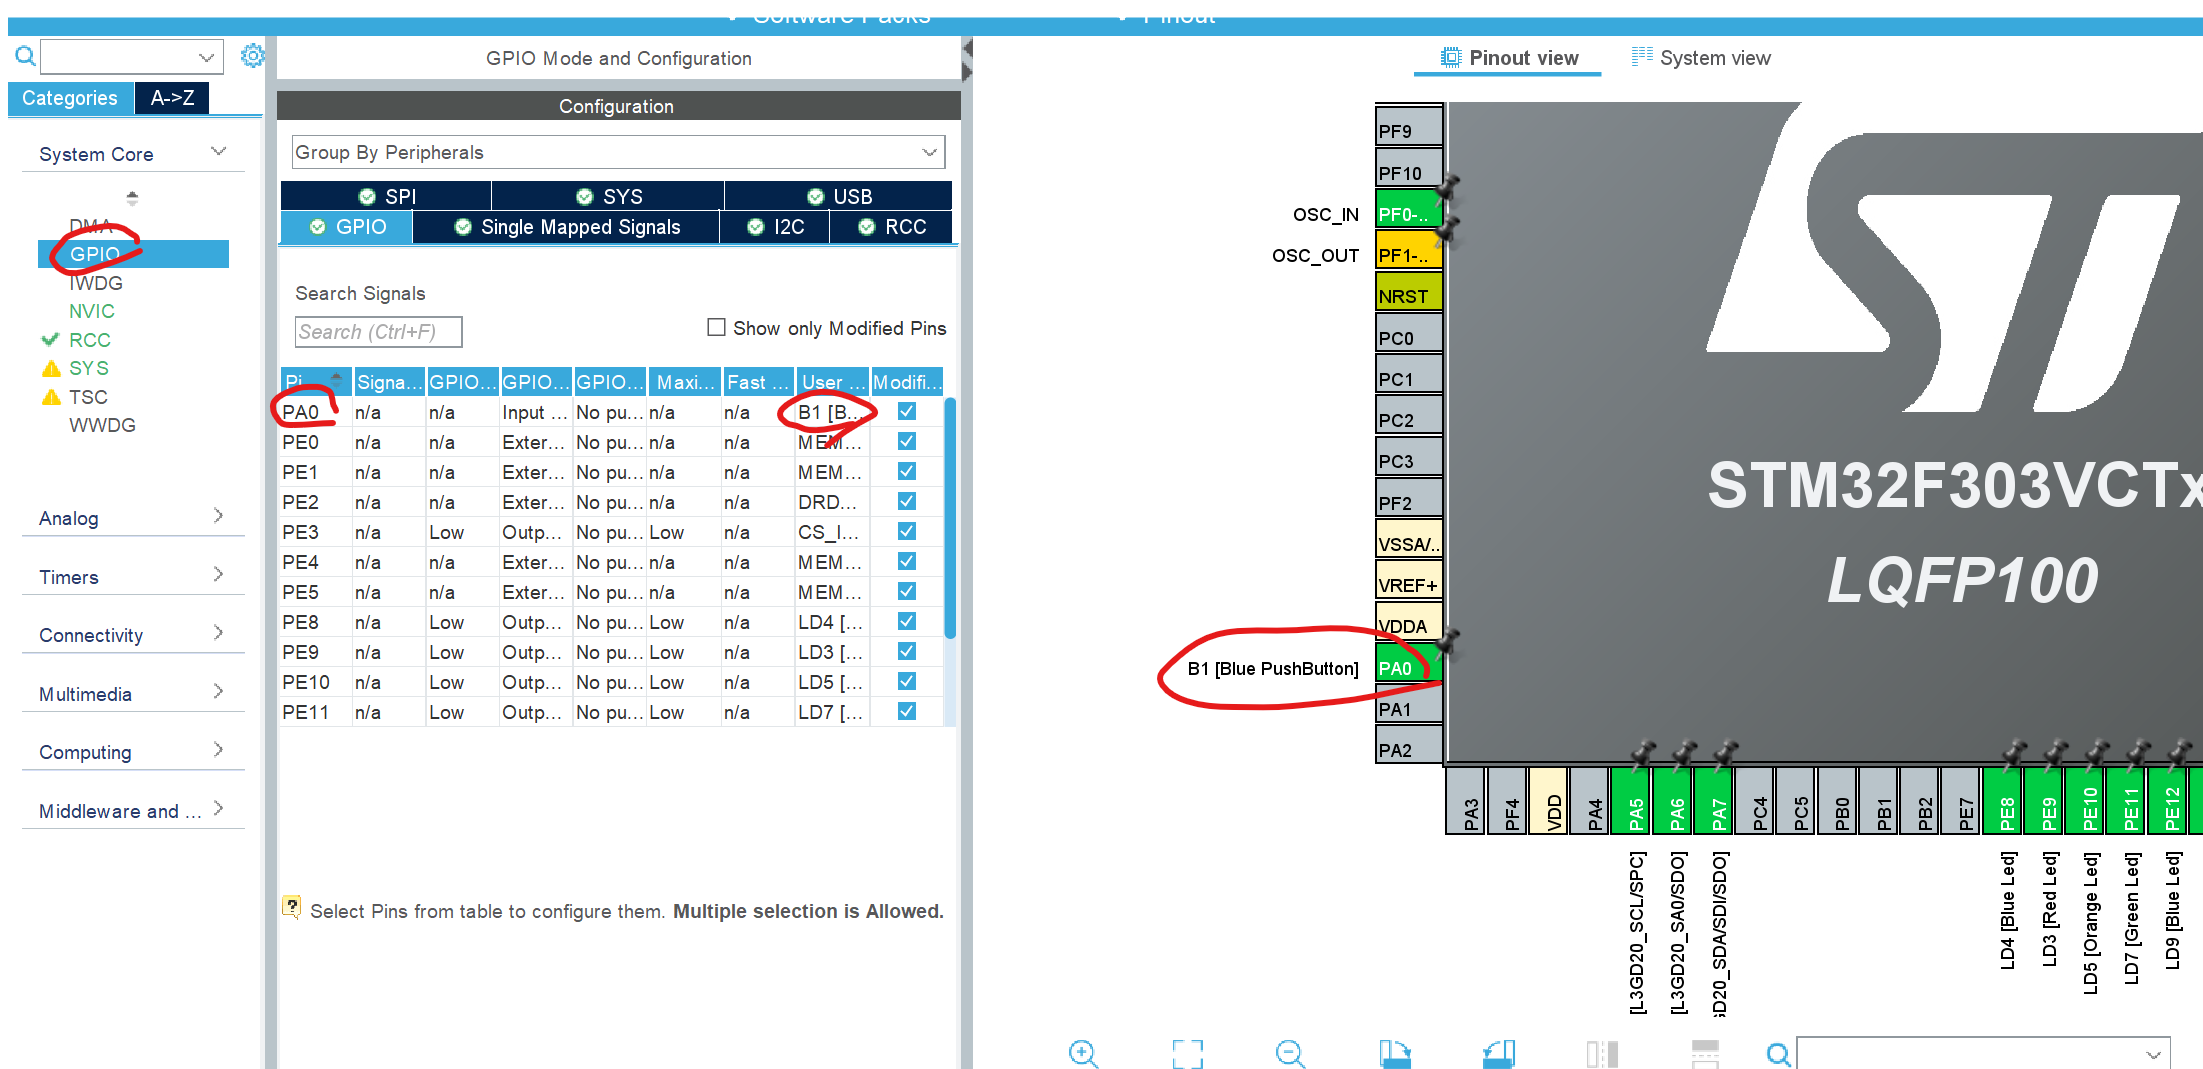The height and width of the screenshot is (1069, 2203).
Task: Rotate chip view counter-clockwise icon
Action: [1498, 1053]
